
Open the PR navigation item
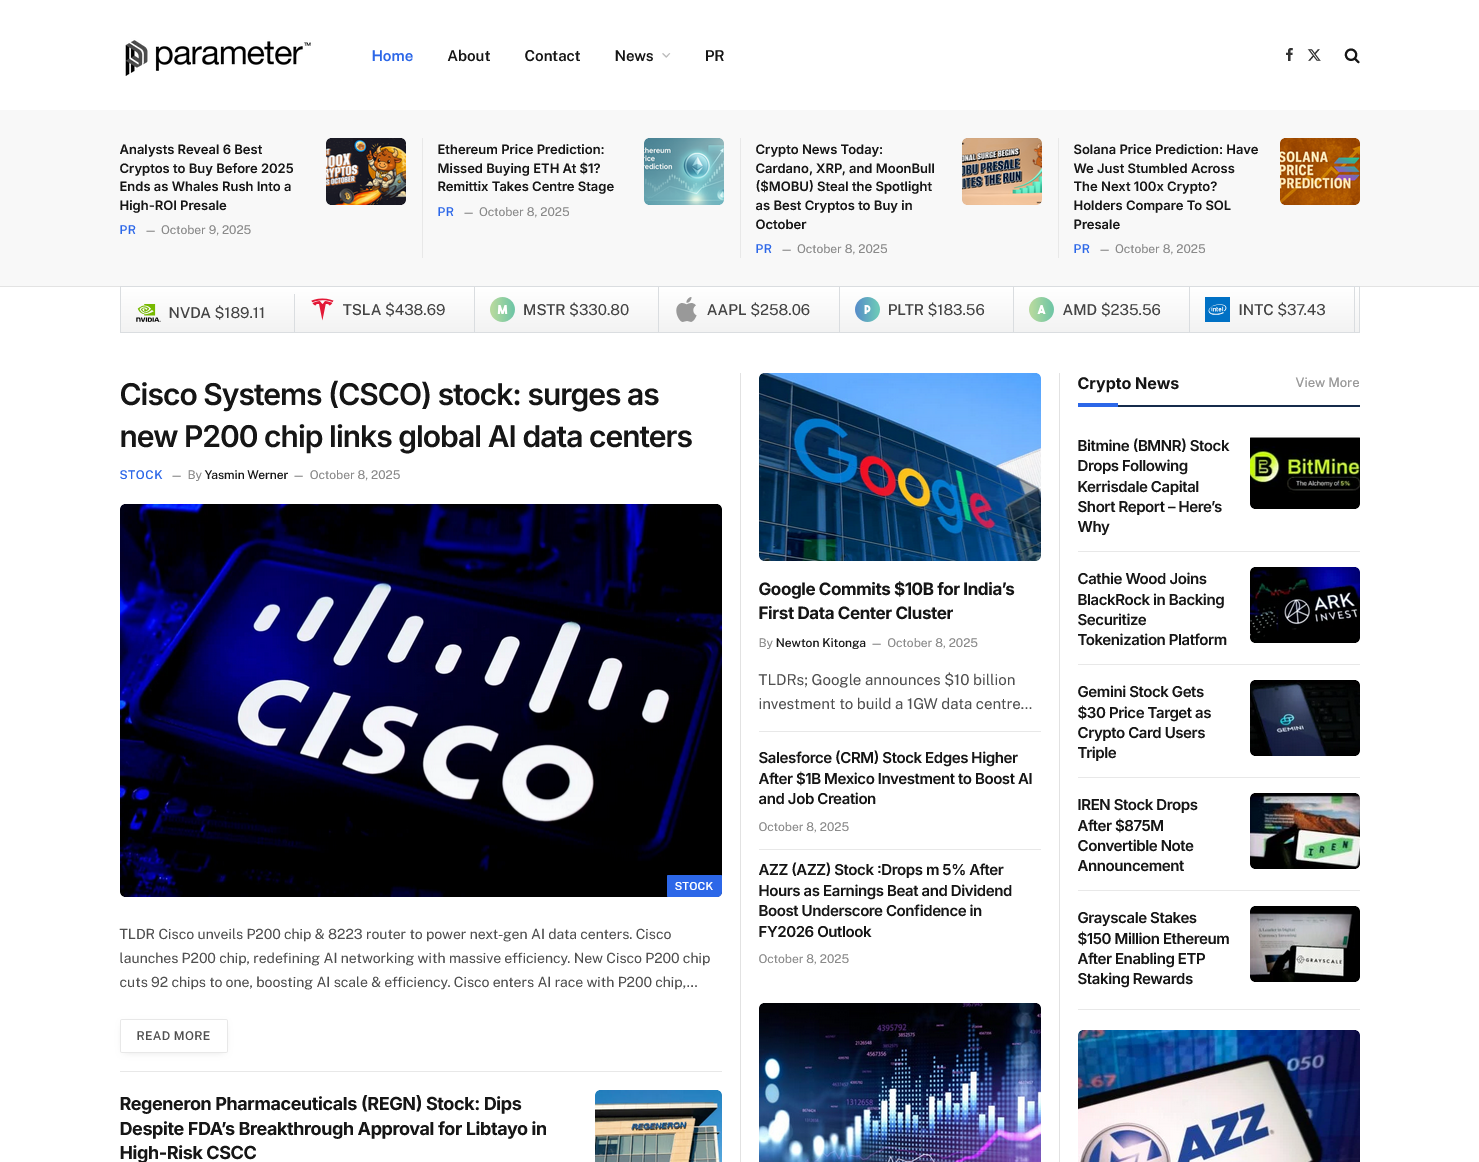714,56
